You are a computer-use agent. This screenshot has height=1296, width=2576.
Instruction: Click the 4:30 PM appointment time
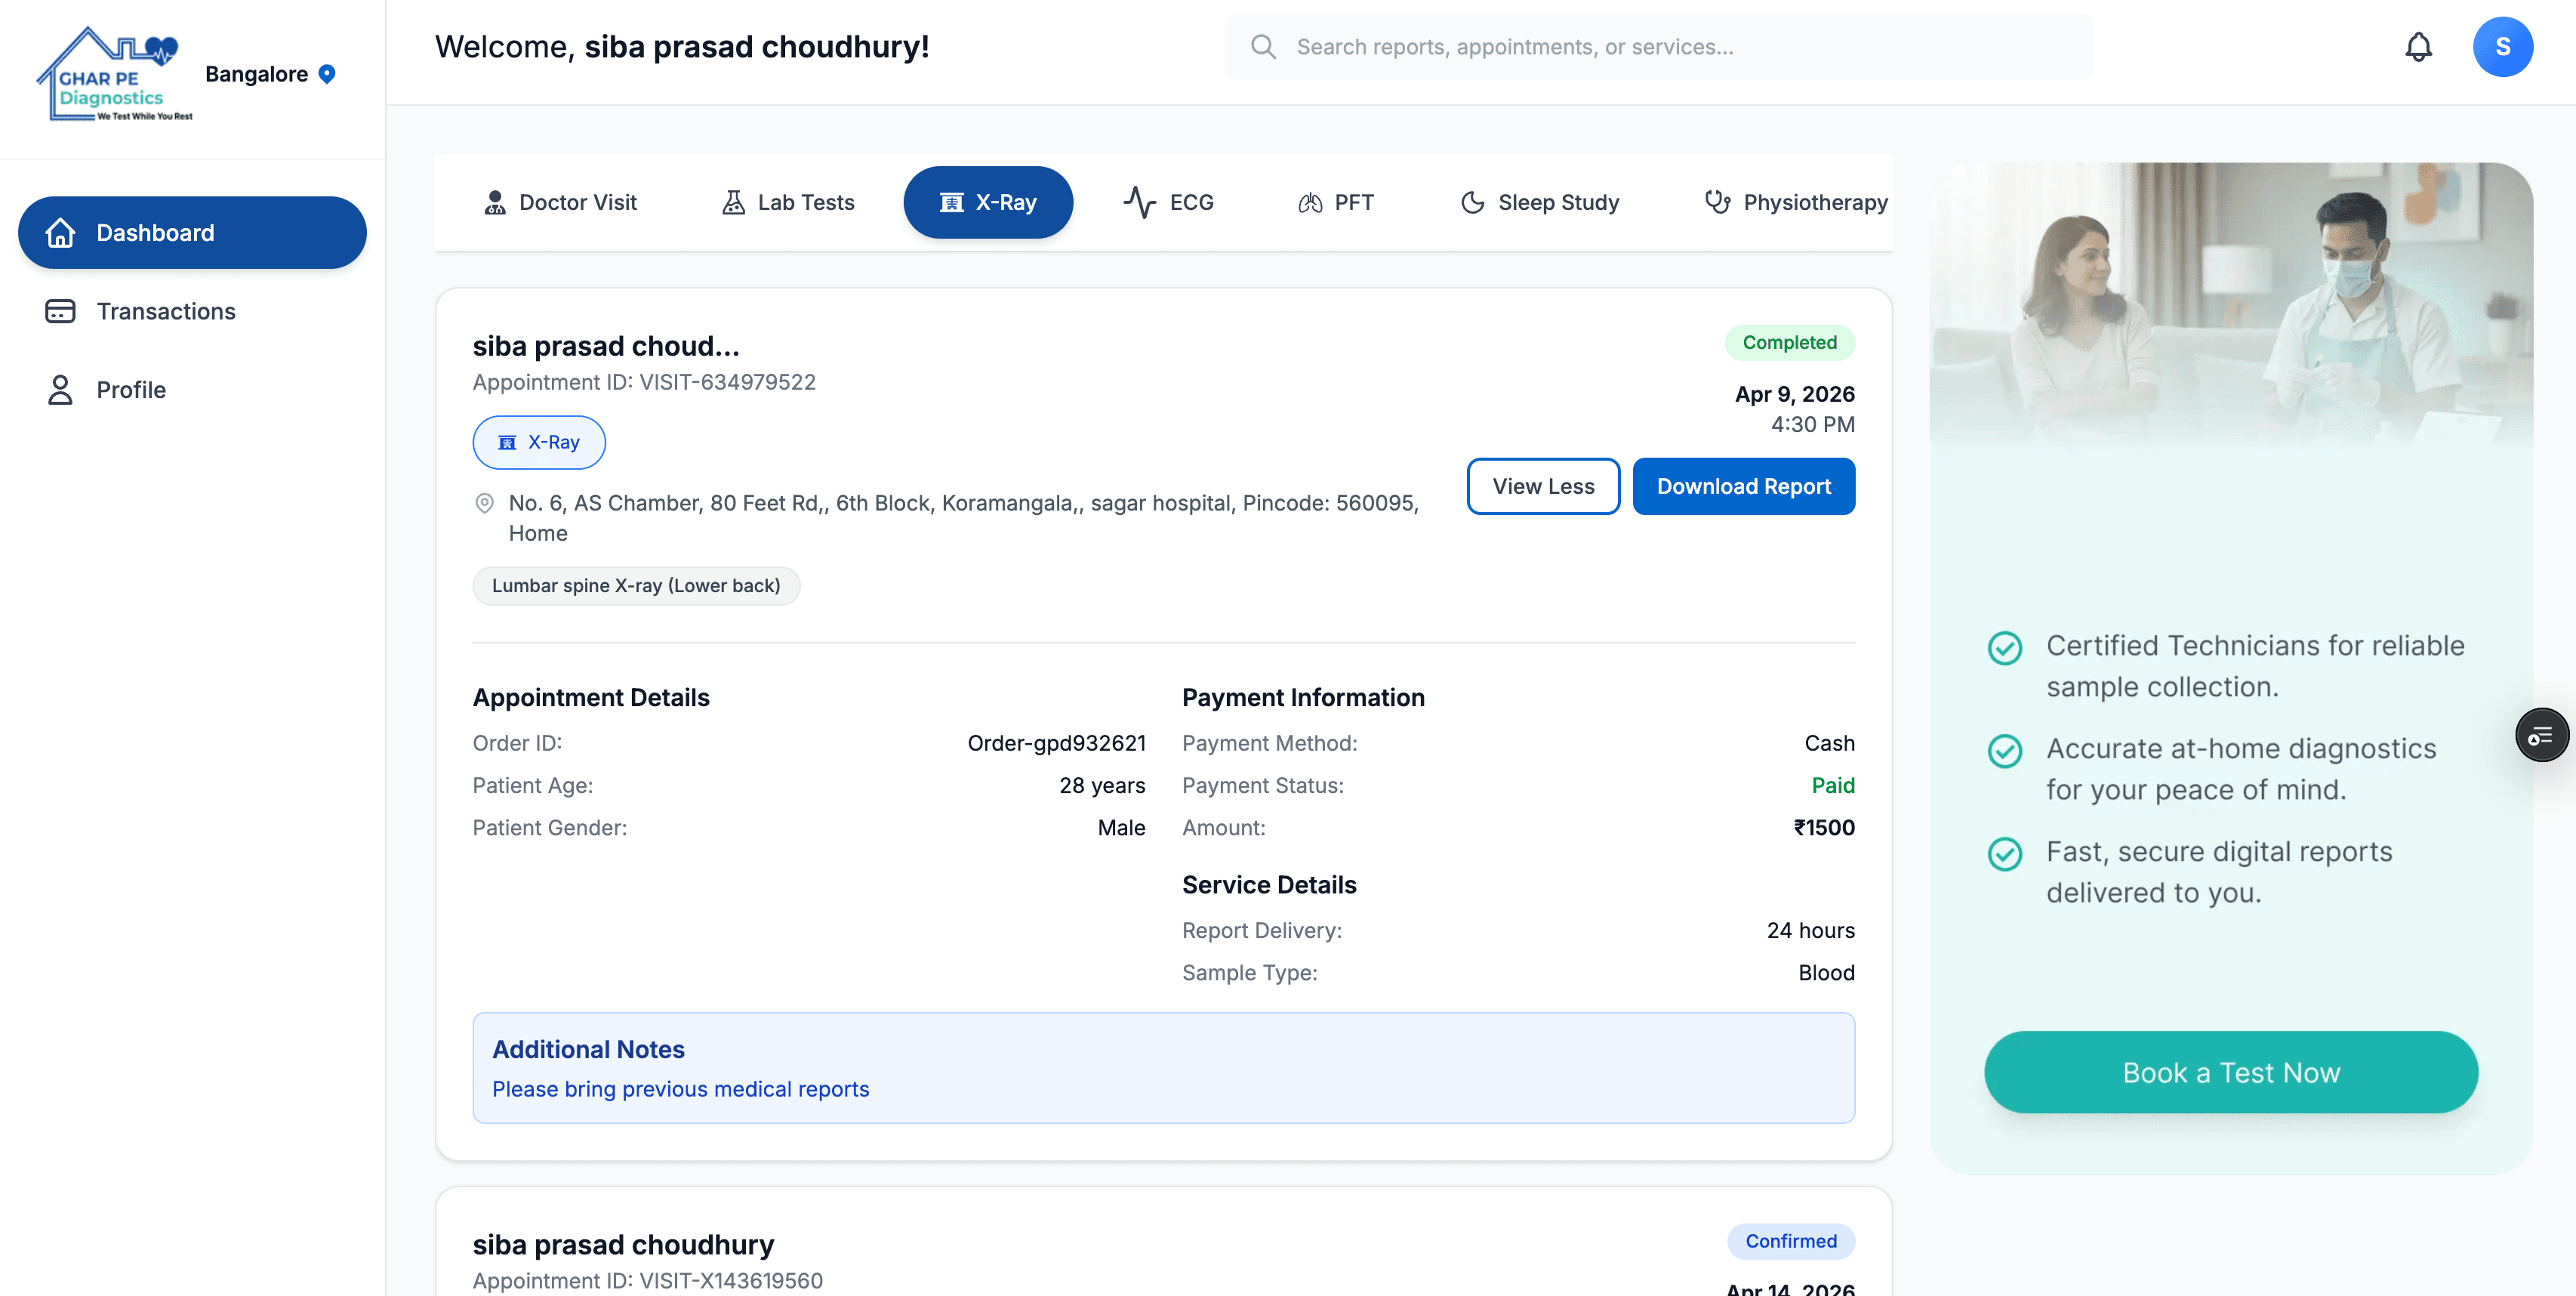coord(1813,425)
